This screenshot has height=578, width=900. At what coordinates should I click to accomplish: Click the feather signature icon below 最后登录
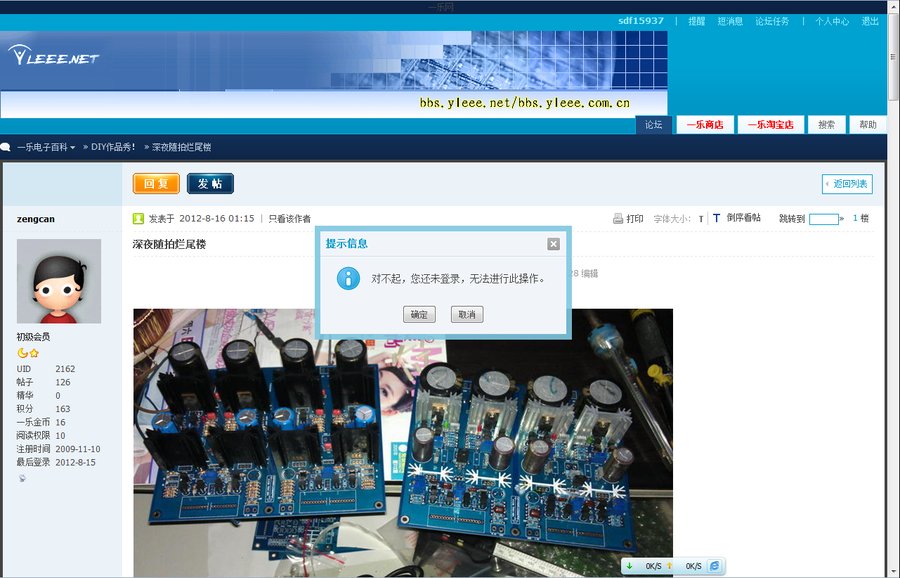coord(22,478)
